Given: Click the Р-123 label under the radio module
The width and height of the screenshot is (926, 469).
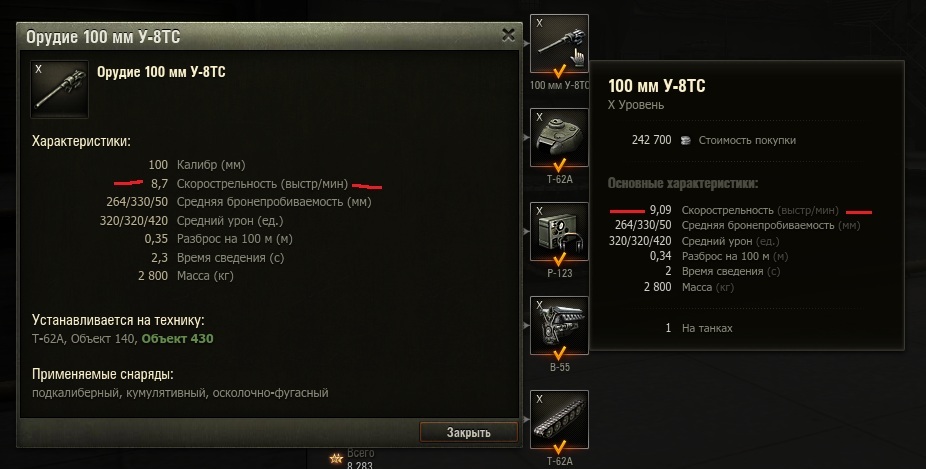Looking at the screenshot, I should (559, 273).
